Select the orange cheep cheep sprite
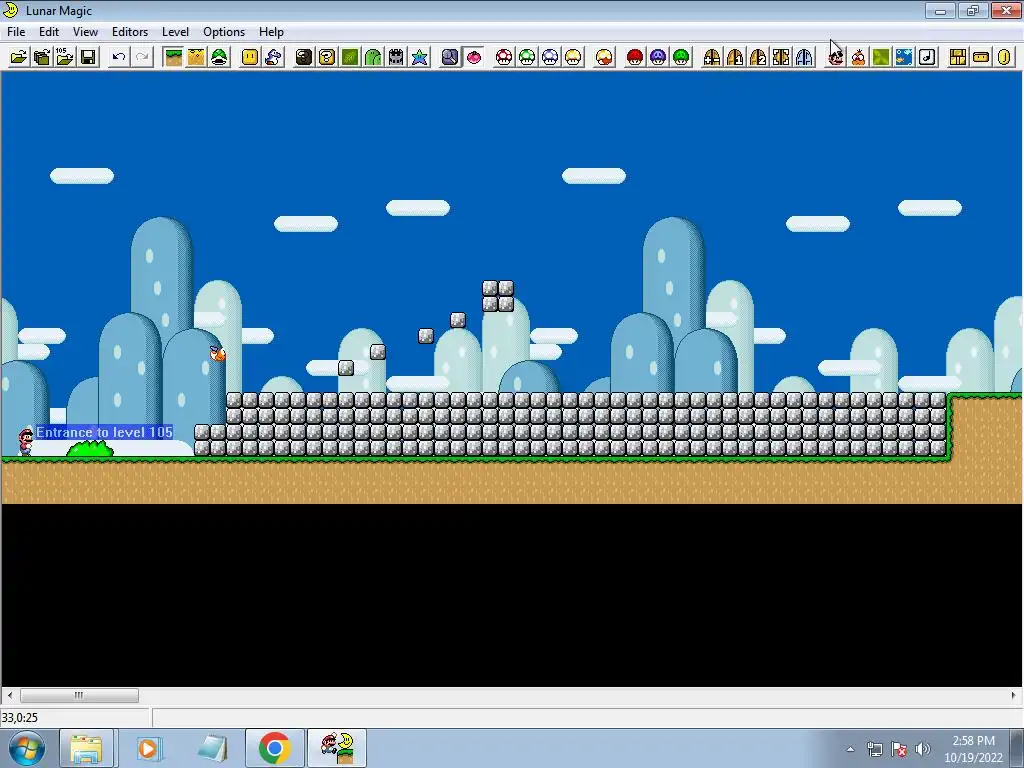Viewport: 1024px width, 768px height. (x=217, y=353)
